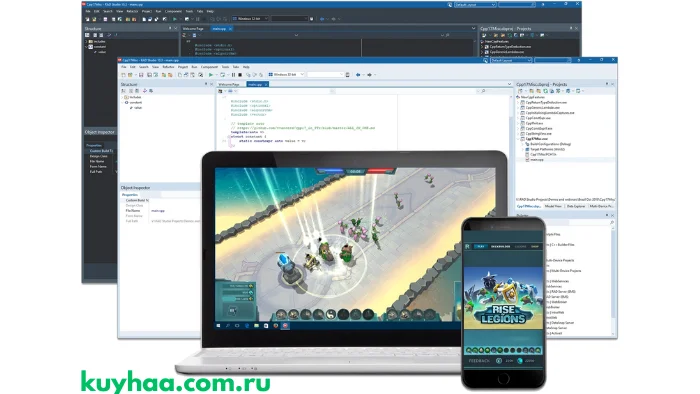Open the Default Layout dropdown in light IDE
Screen dimensions: 700x394
pyautogui.click(x=511, y=60)
